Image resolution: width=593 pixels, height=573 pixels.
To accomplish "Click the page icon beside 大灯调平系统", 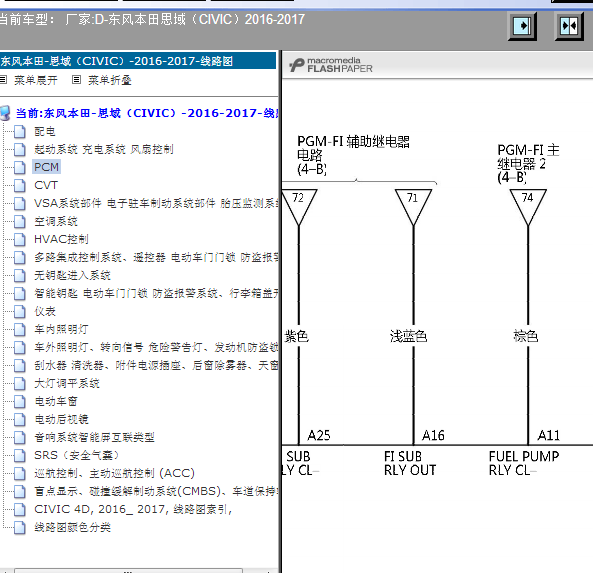I will click(20, 384).
